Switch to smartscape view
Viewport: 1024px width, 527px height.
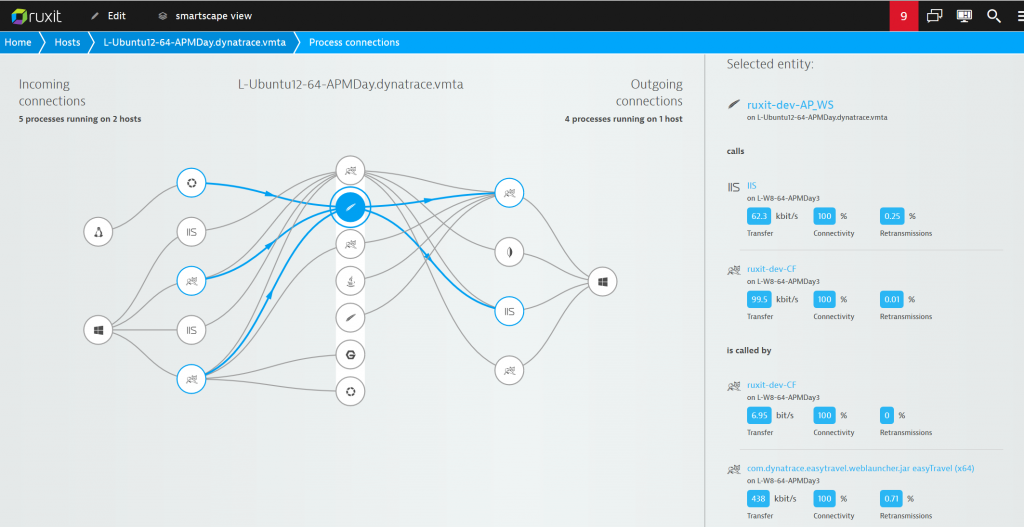click(x=205, y=16)
